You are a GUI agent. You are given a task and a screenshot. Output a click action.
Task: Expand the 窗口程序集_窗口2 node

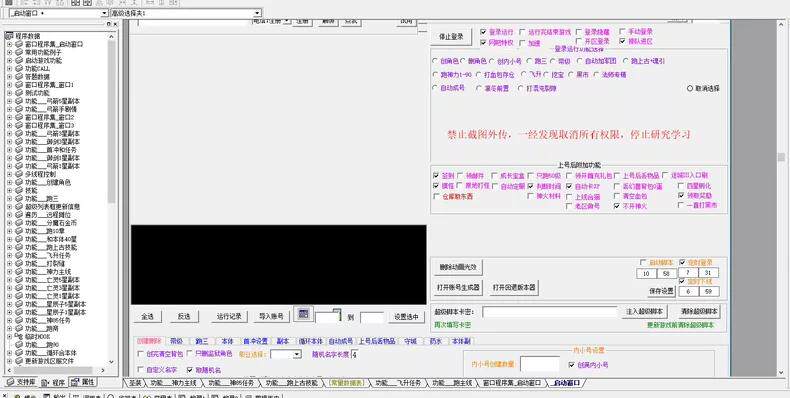click(x=9, y=117)
